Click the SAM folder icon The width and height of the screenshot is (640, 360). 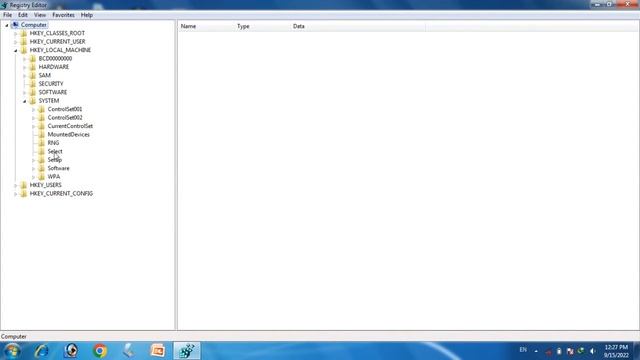(33, 76)
